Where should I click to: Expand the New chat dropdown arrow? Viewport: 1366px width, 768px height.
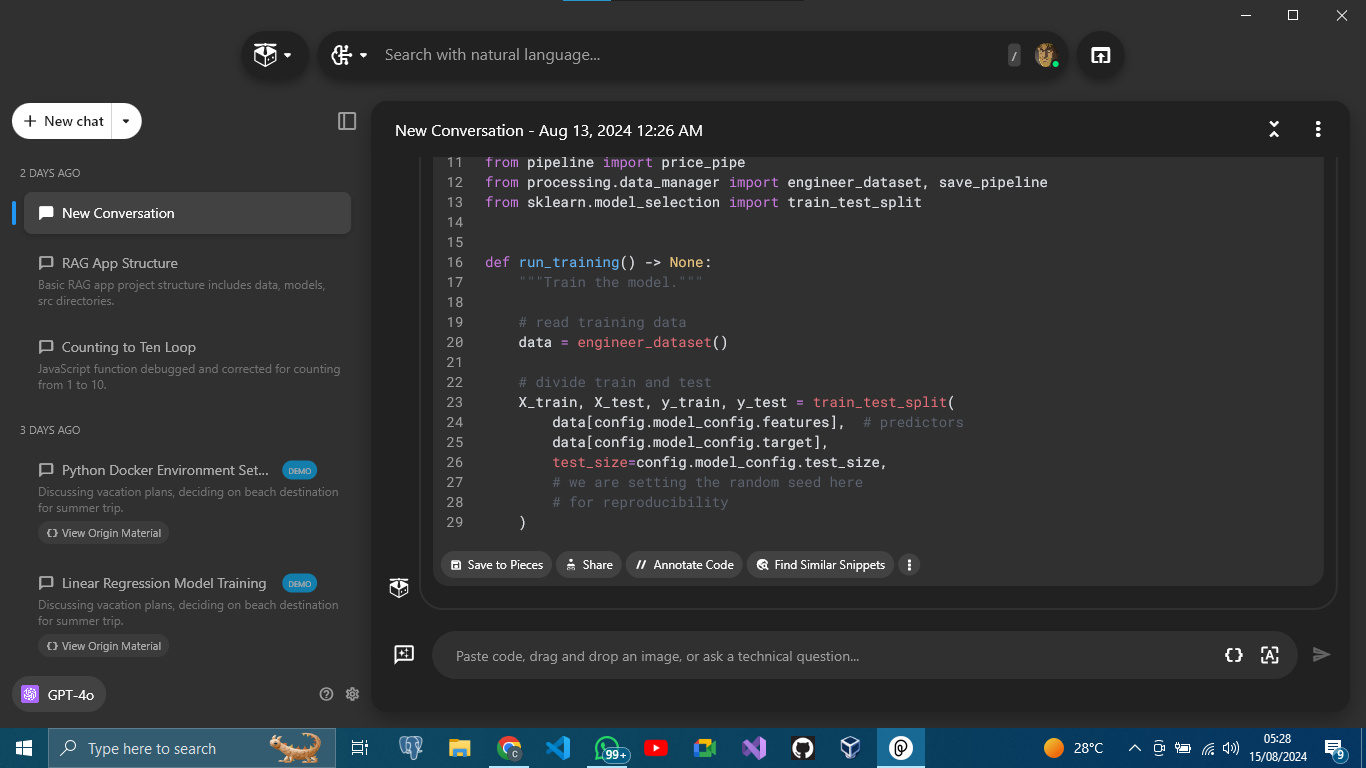point(126,121)
